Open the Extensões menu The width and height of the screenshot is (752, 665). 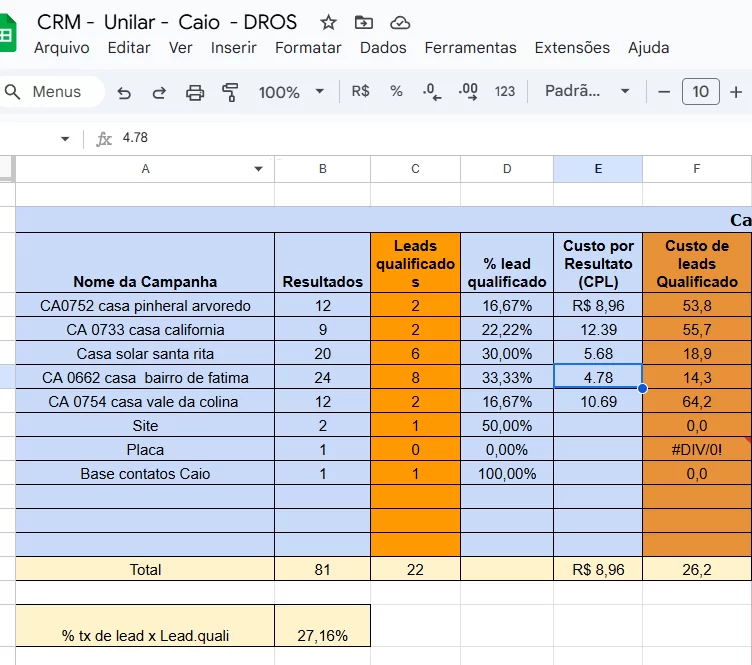[x=572, y=48]
